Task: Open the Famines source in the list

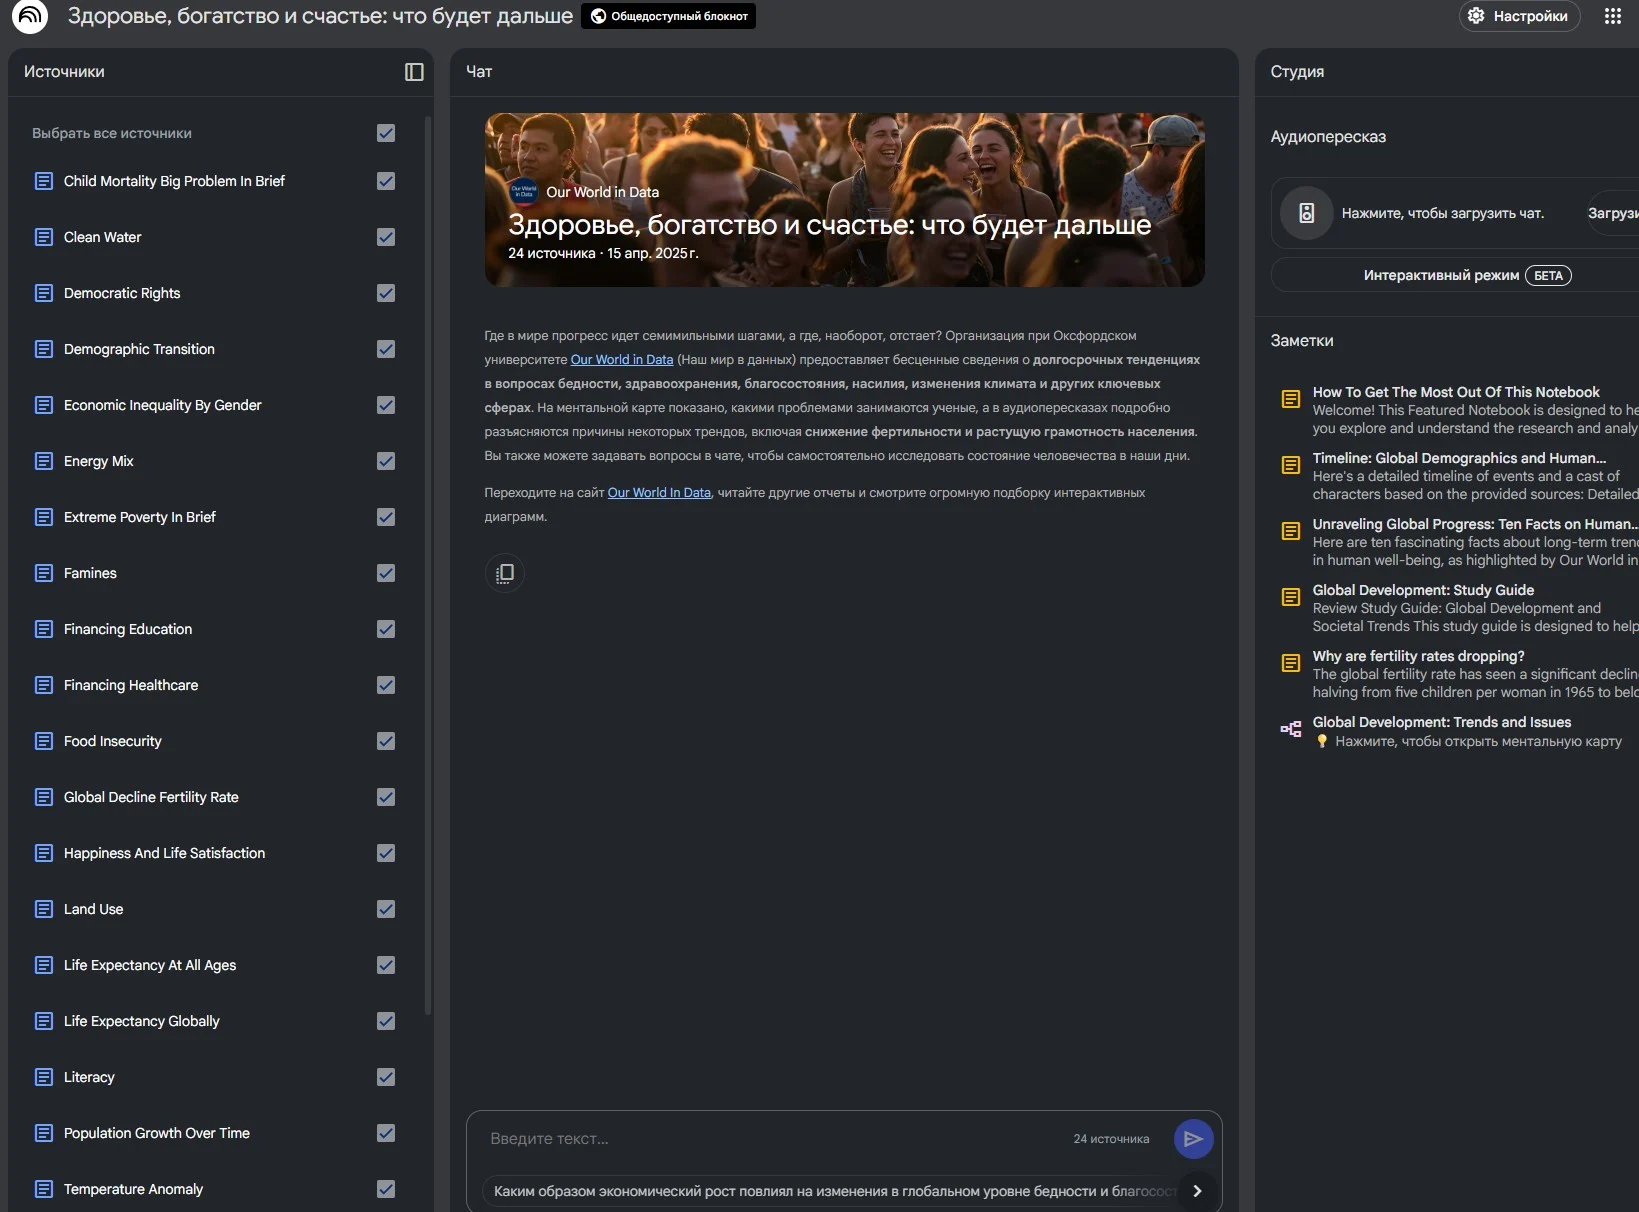Action: [90, 573]
